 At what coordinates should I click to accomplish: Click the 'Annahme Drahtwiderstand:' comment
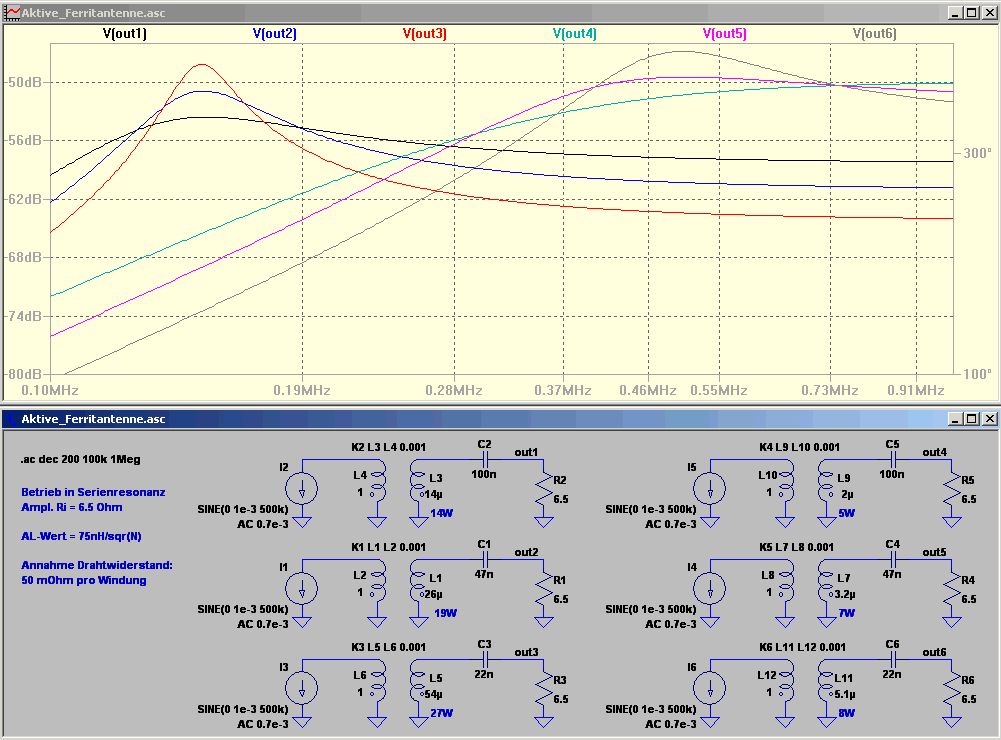[97, 565]
